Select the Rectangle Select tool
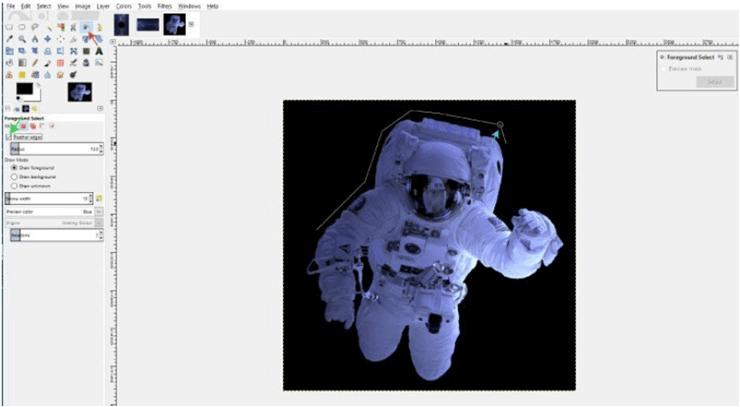The image size is (740, 407). [9, 27]
